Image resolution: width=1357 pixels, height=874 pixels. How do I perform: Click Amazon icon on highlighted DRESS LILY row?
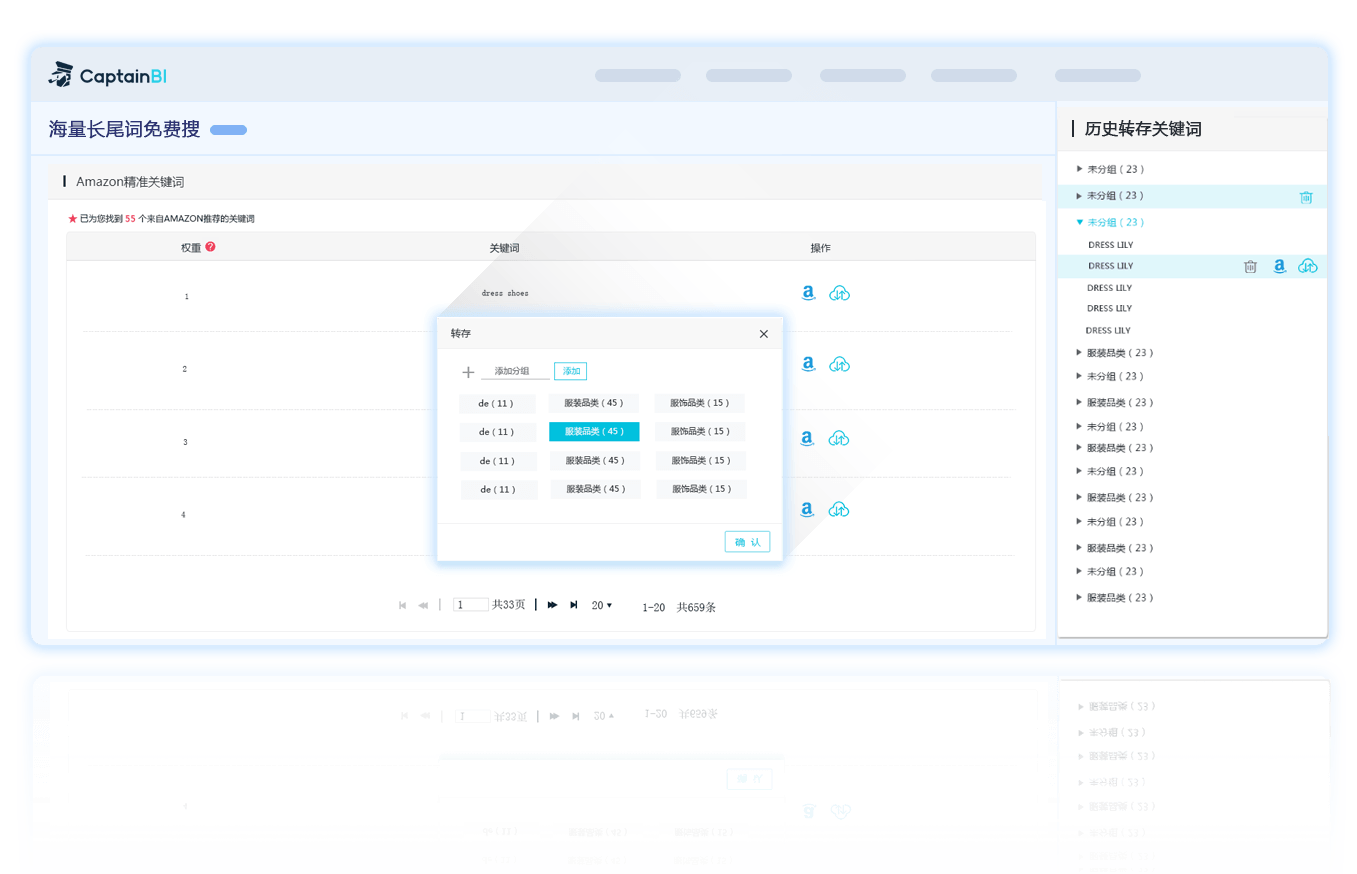(x=1280, y=266)
